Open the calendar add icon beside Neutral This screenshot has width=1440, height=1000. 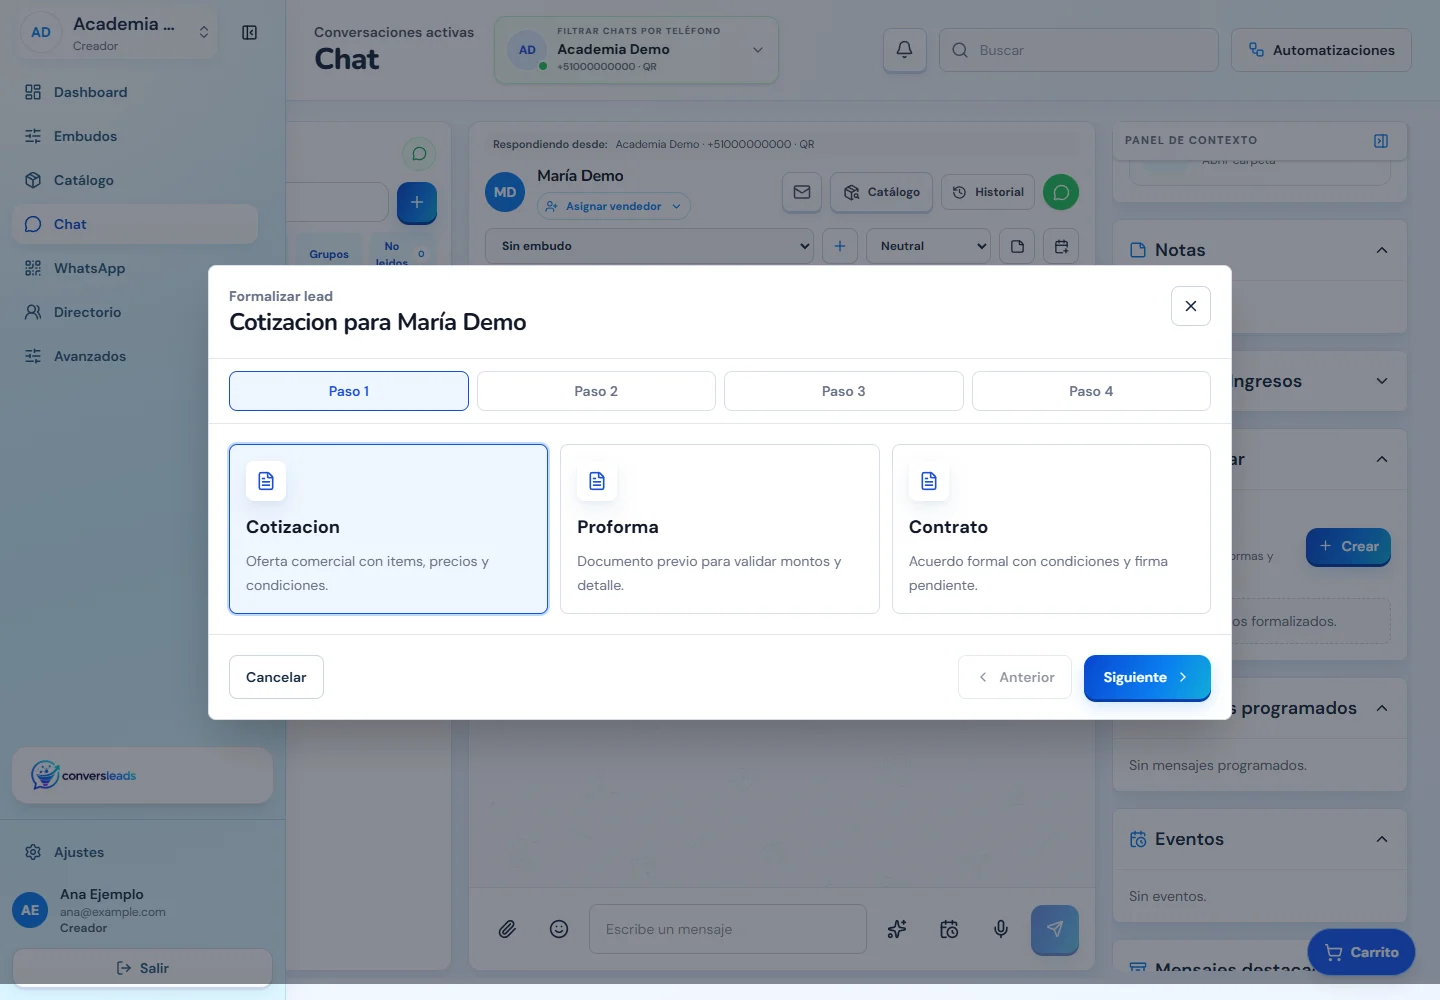pyautogui.click(x=1061, y=246)
